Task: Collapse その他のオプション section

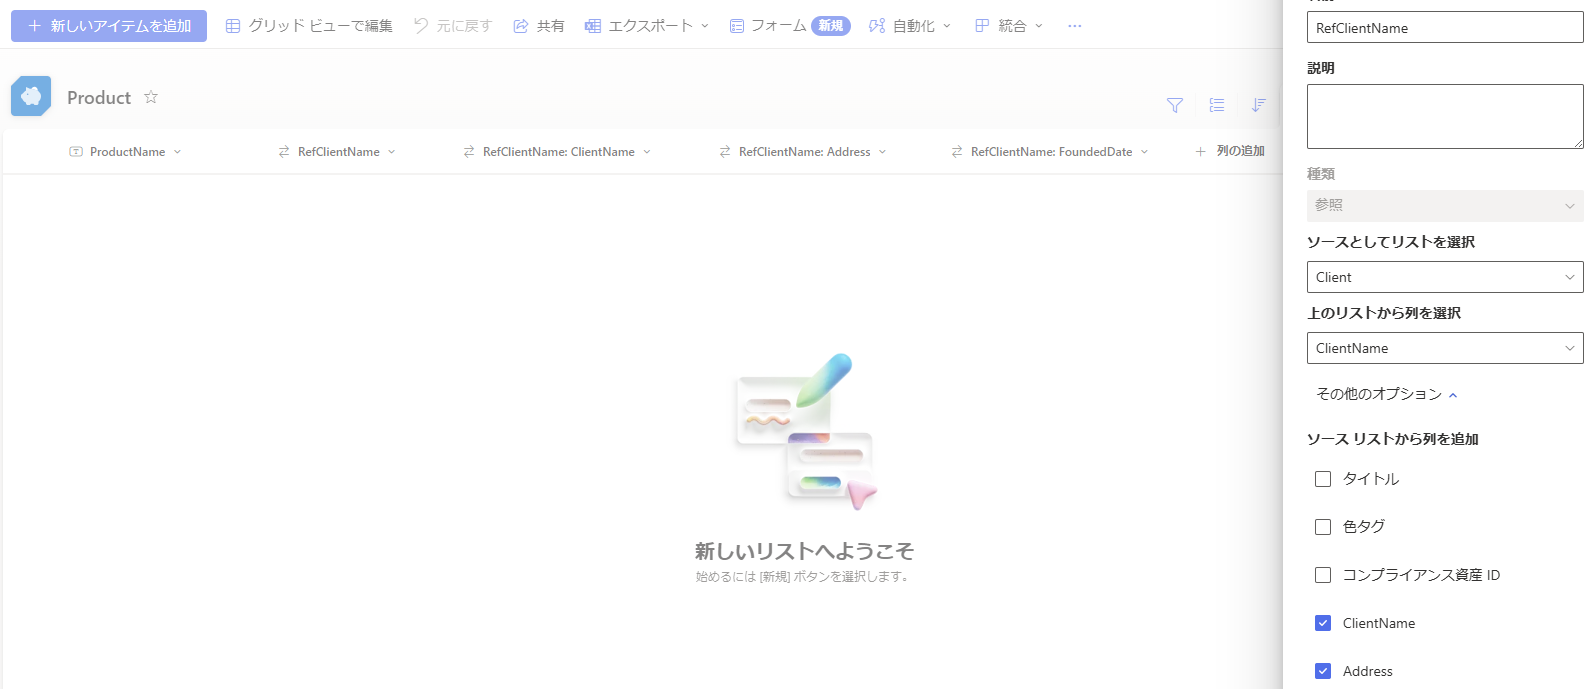Action: point(1387,394)
